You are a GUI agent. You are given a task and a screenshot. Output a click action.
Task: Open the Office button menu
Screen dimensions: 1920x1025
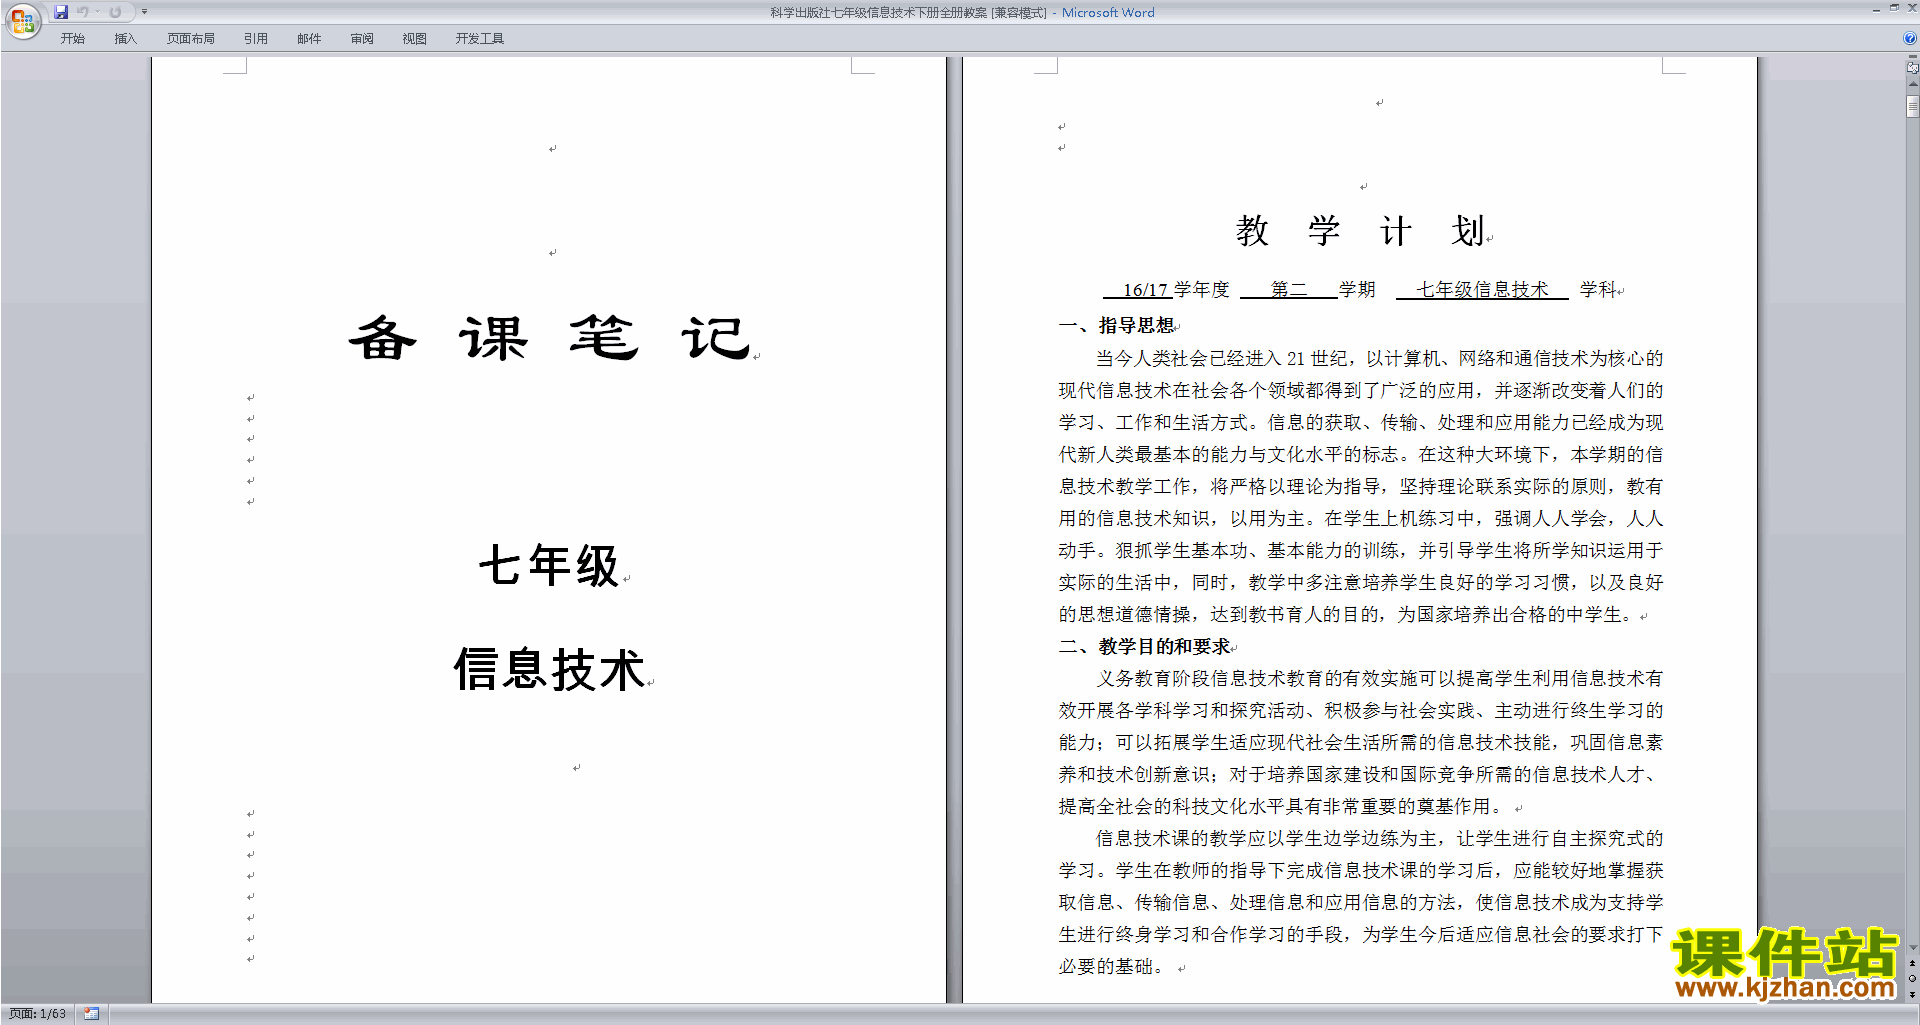[x=22, y=21]
